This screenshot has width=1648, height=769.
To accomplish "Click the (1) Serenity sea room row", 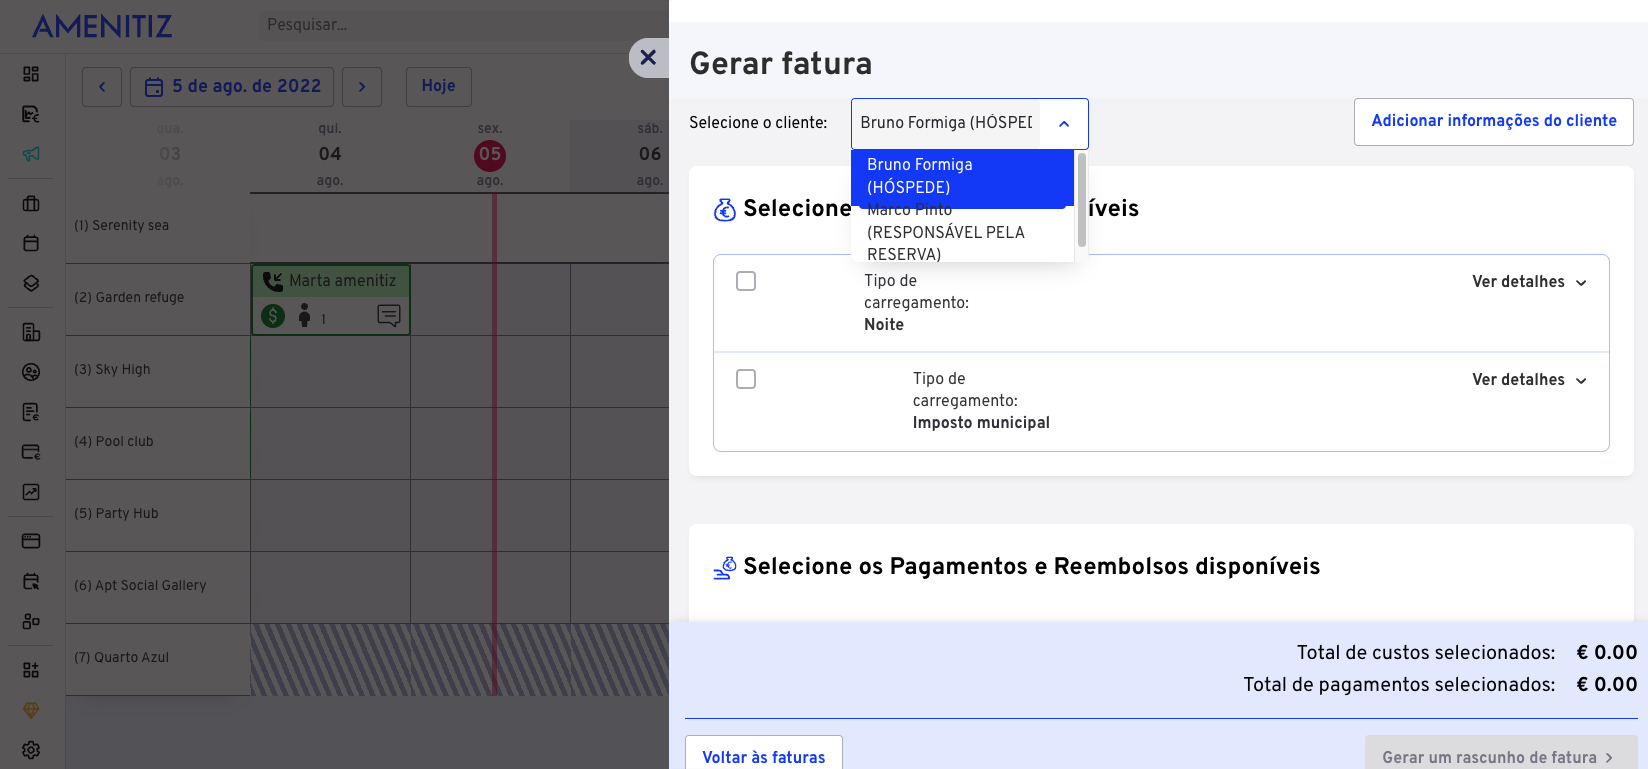I will click(x=158, y=226).
